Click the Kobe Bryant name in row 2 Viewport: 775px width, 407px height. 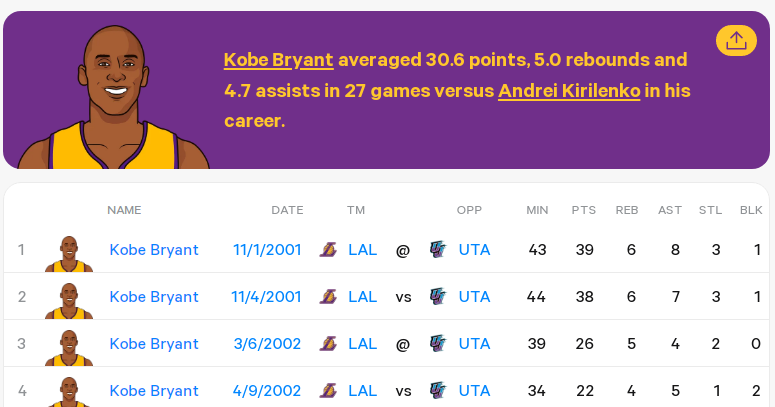(x=154, y=297)
